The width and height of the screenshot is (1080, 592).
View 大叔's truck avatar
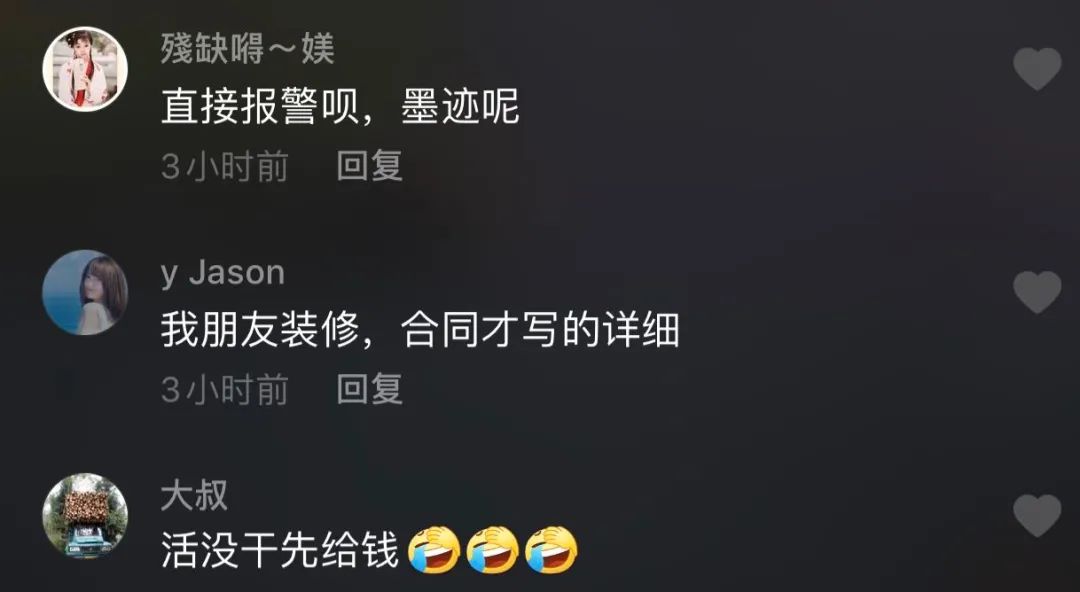tap(85, 516)
